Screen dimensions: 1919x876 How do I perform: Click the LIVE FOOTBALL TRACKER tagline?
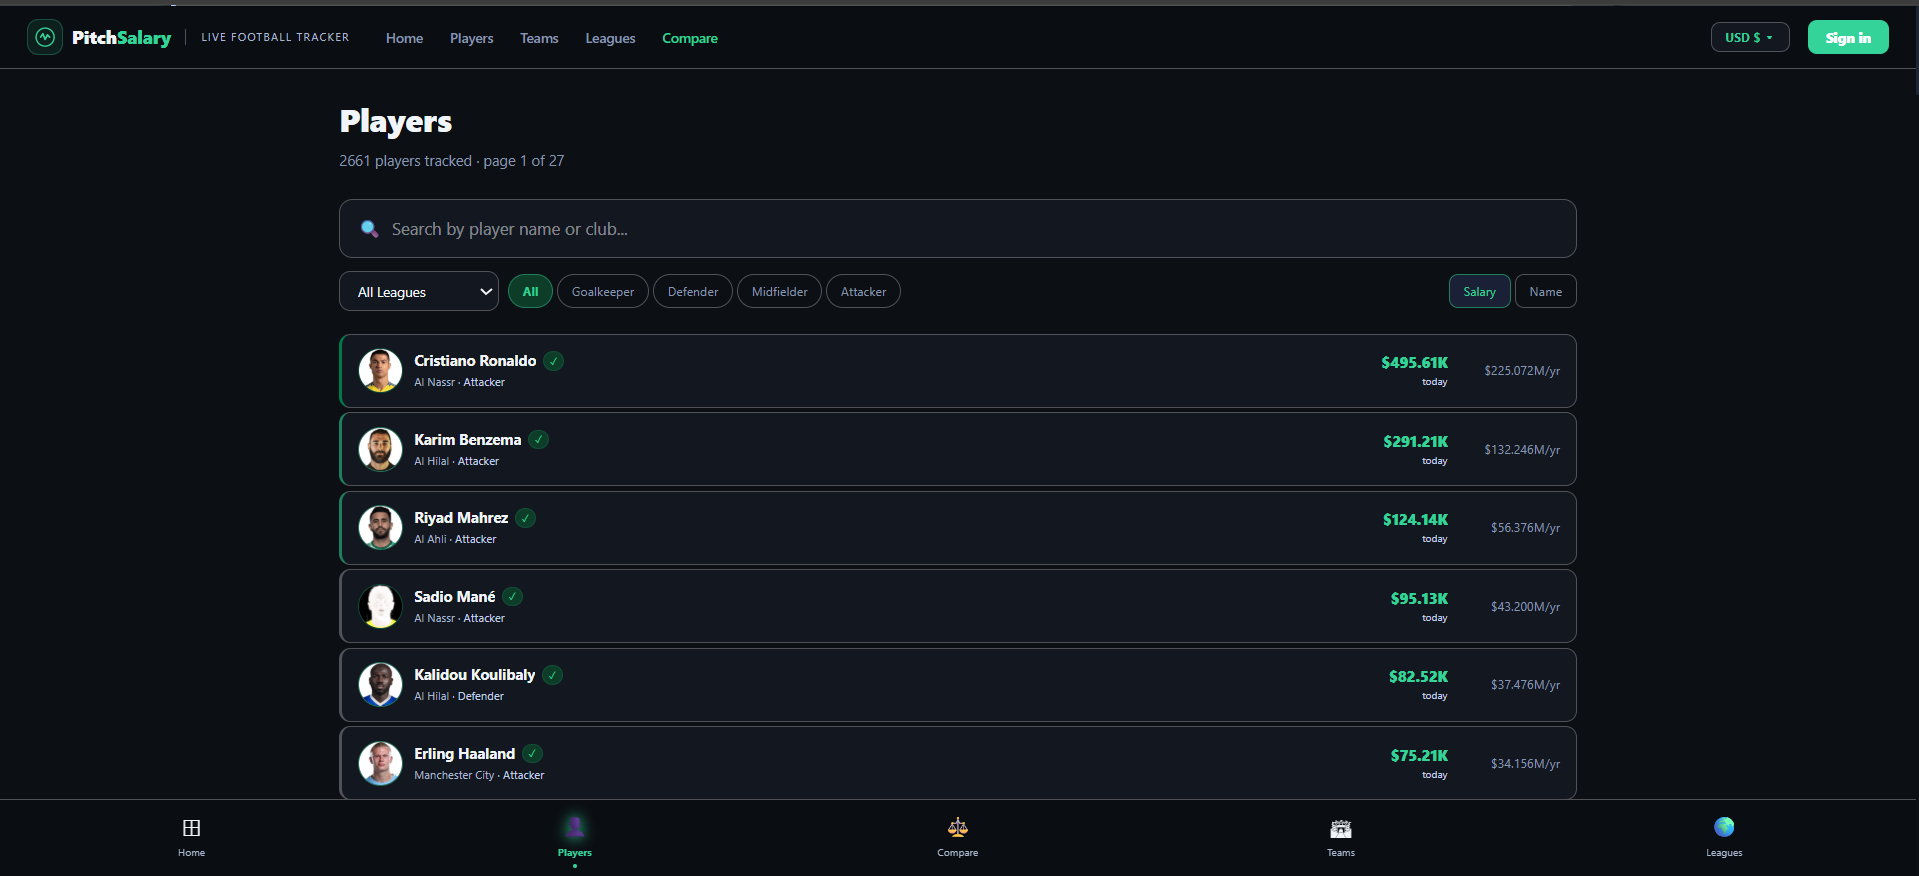pyautogui.click(x=275, y=37)
